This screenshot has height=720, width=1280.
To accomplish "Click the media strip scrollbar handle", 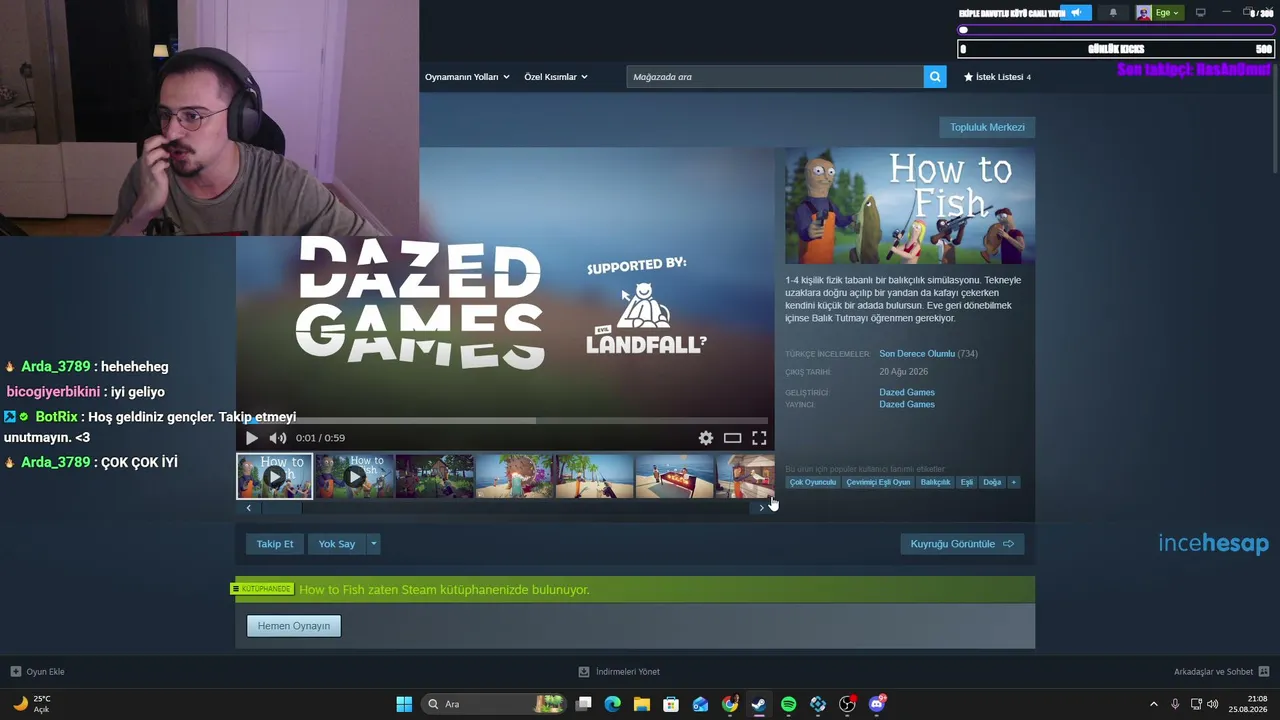I will tap(280, 508).
